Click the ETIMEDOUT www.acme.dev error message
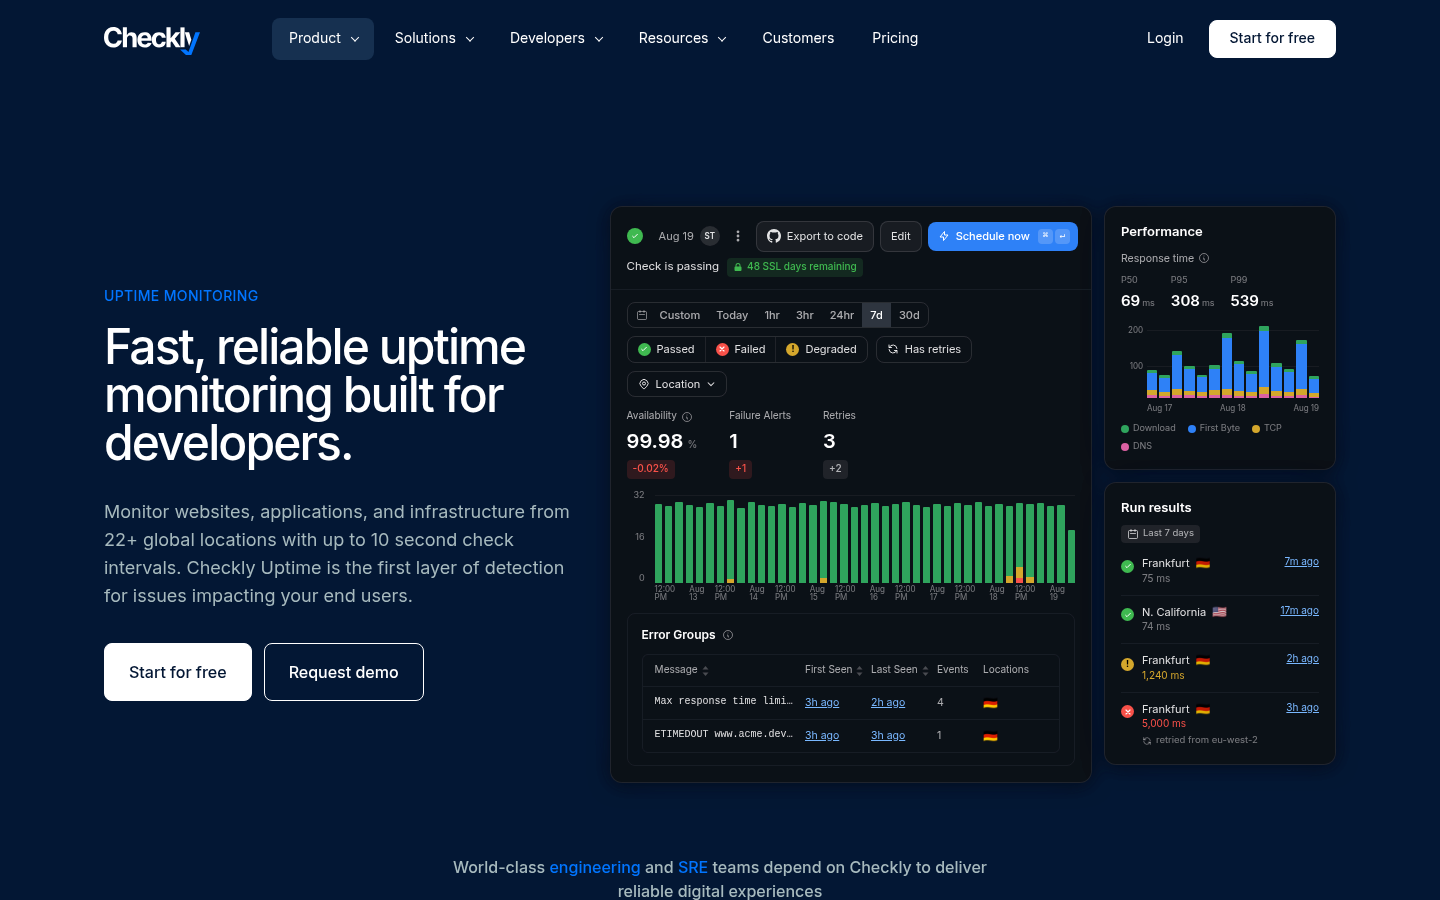This screenshot has width=1440, height=900. (723, 734)
